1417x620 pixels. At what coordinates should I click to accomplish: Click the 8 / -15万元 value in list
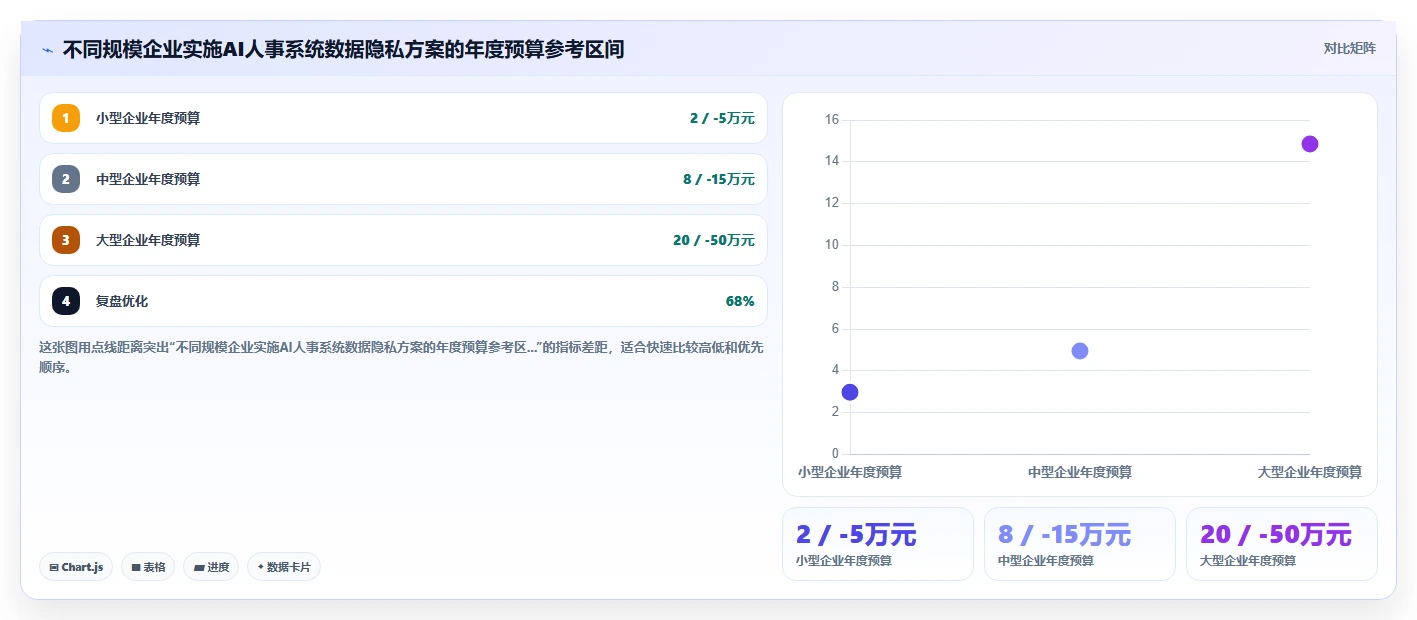[x=719, y=179]
